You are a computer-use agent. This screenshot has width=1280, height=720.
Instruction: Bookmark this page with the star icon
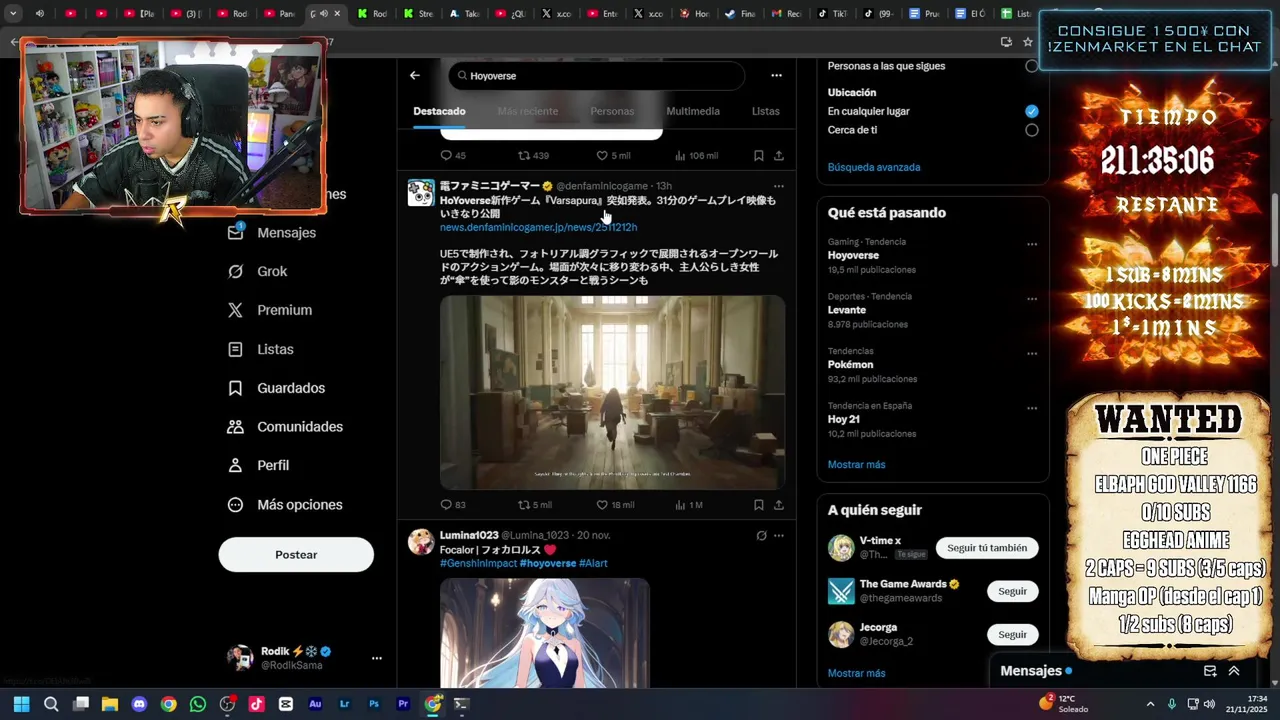(1027, 42)
